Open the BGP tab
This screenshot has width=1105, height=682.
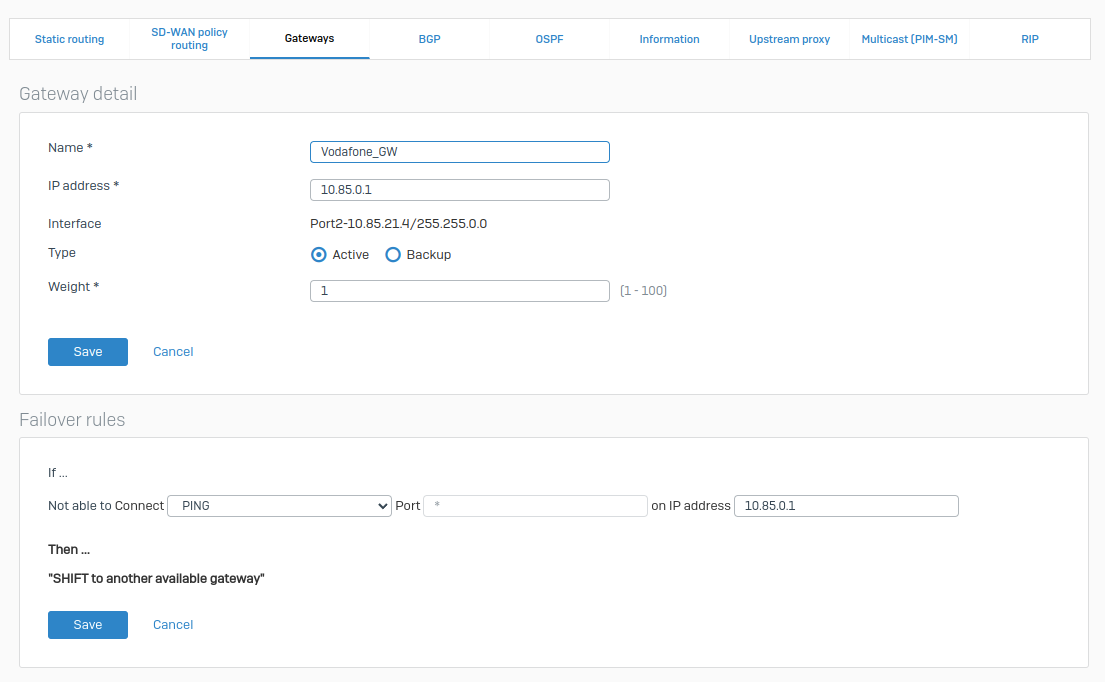point(429,39)
